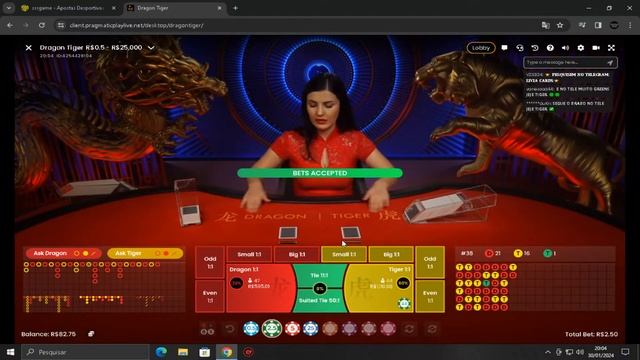This screenshot has width=640, height=360.
Task: Click the icon beside Balance amount
Action: click(91, 334)
